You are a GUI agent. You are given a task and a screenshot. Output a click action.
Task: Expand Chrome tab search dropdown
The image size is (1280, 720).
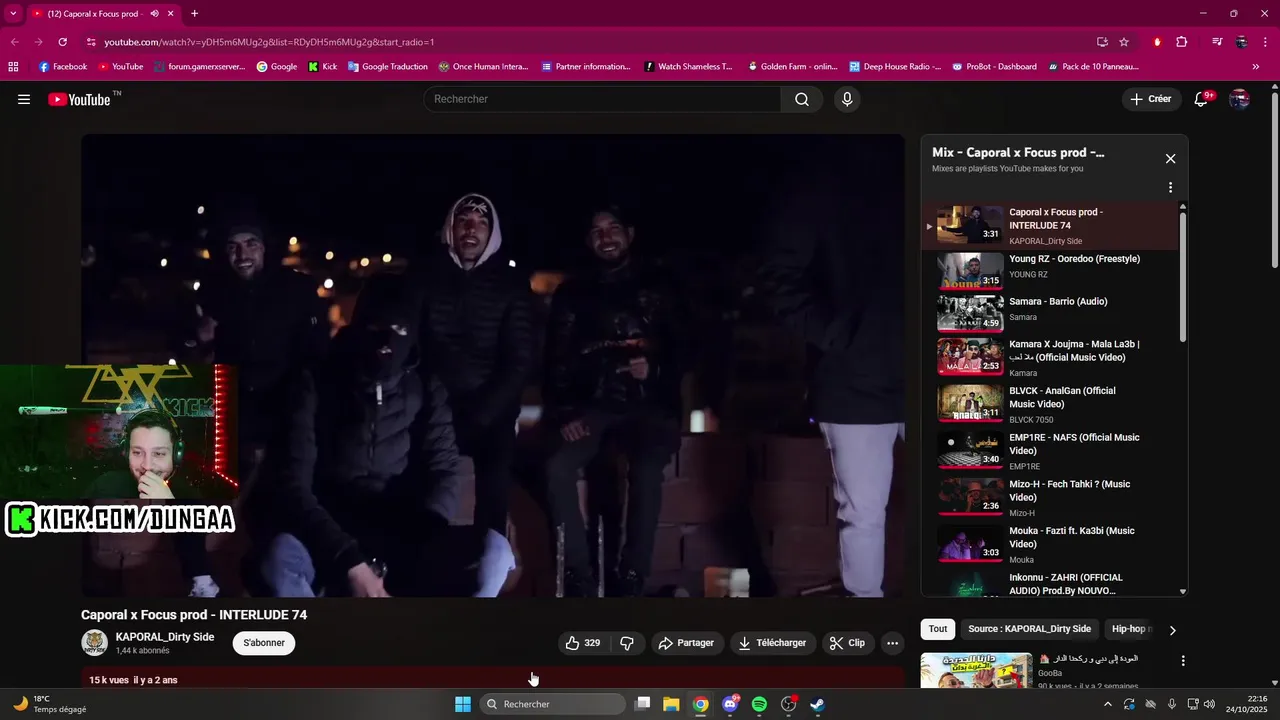click(13, 14)
